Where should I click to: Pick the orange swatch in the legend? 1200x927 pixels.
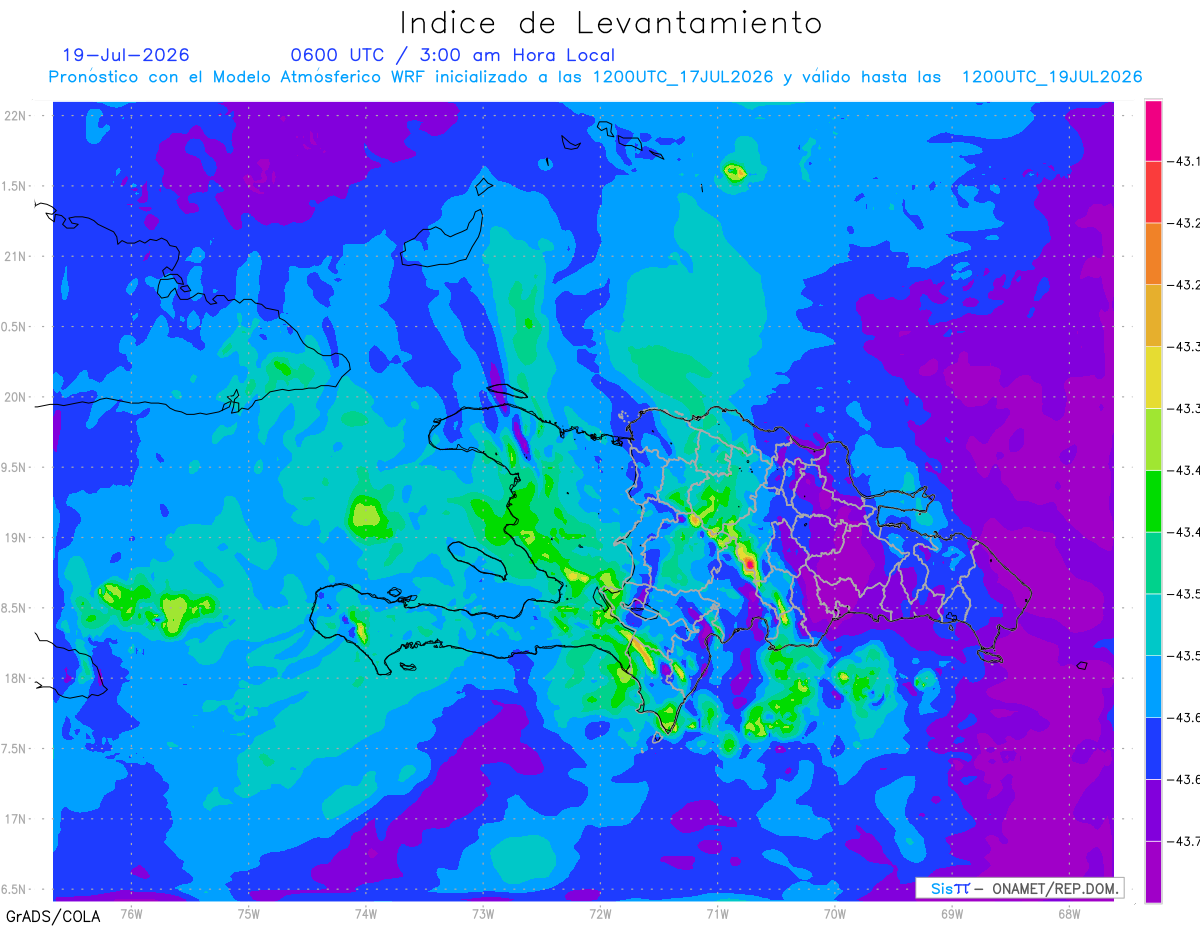tap(1153, 254)
